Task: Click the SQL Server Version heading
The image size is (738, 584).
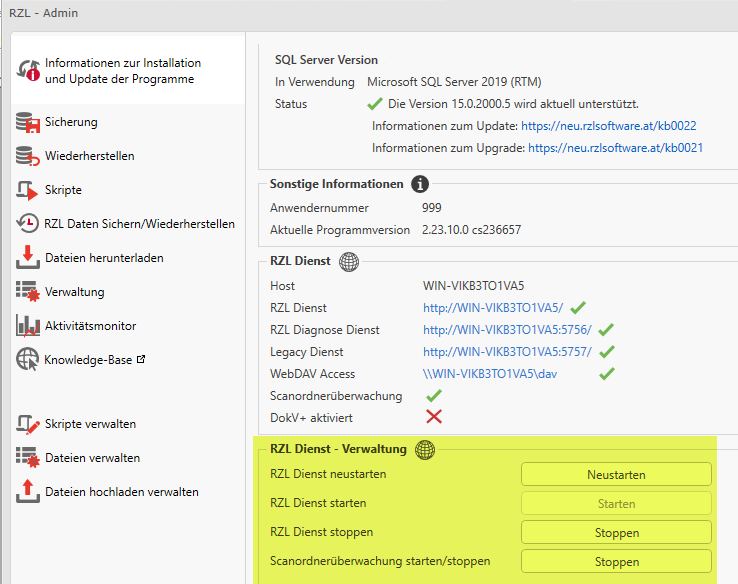Action: 326,60
